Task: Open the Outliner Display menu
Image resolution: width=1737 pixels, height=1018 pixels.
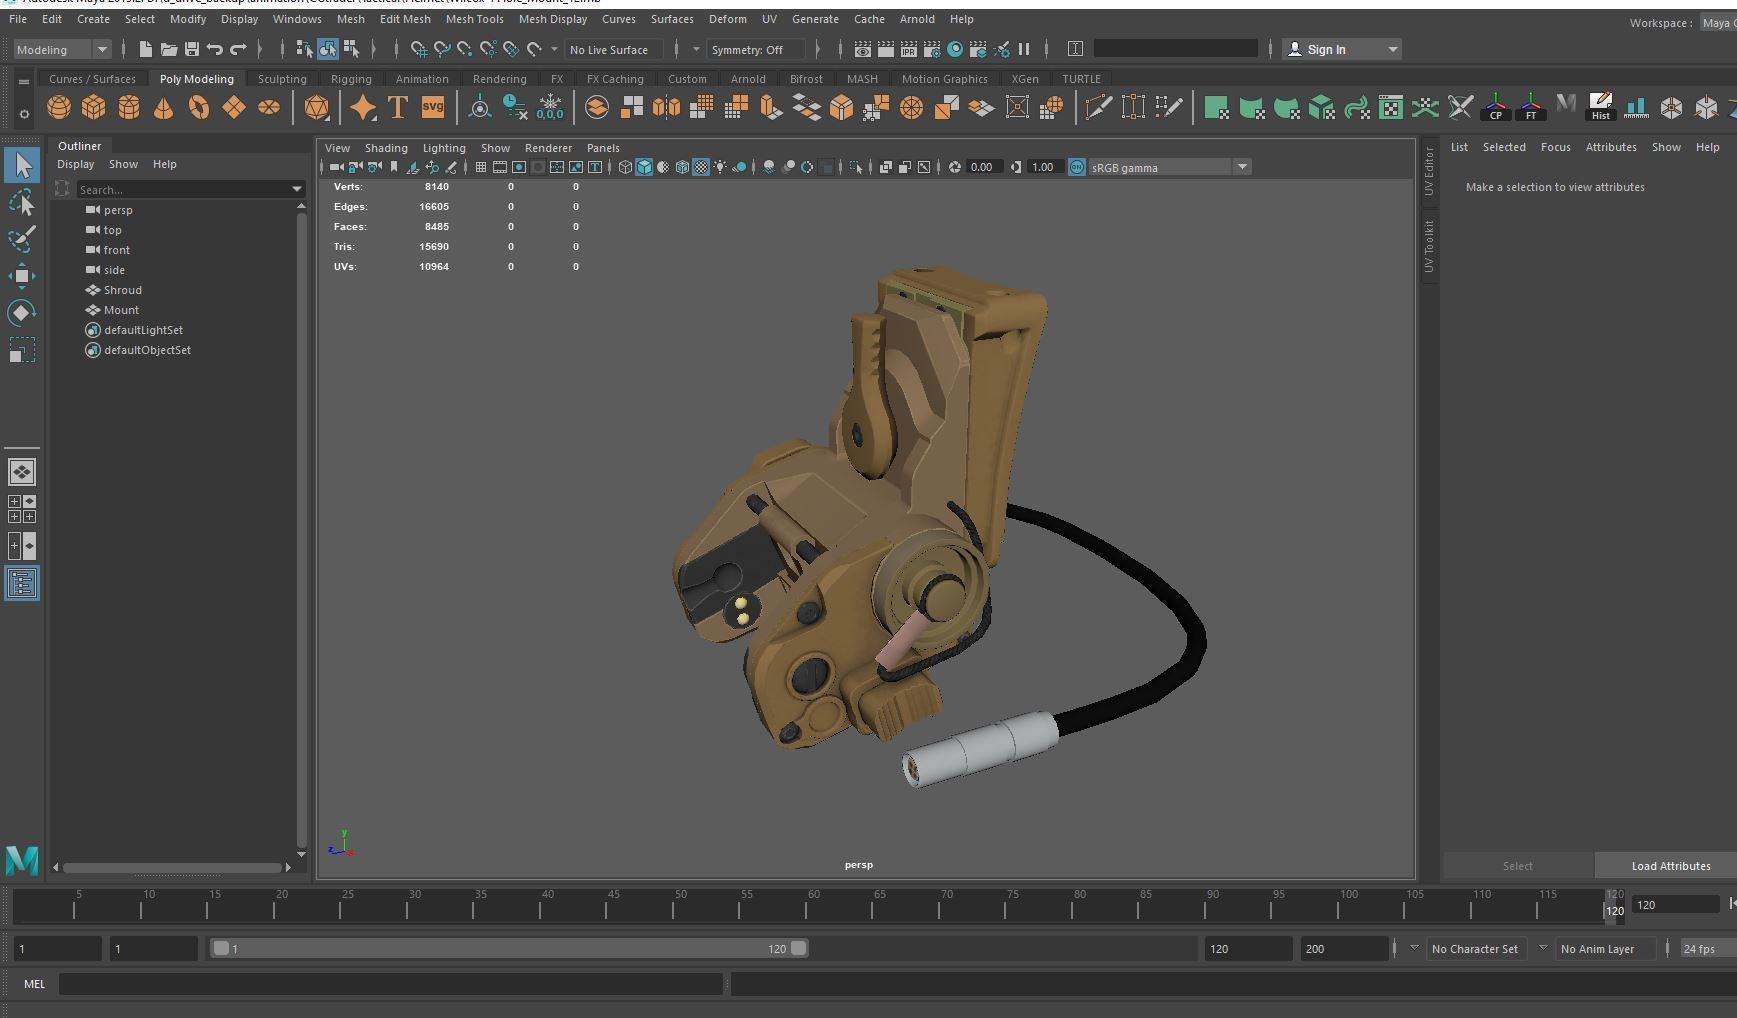Action: point(75,164)
